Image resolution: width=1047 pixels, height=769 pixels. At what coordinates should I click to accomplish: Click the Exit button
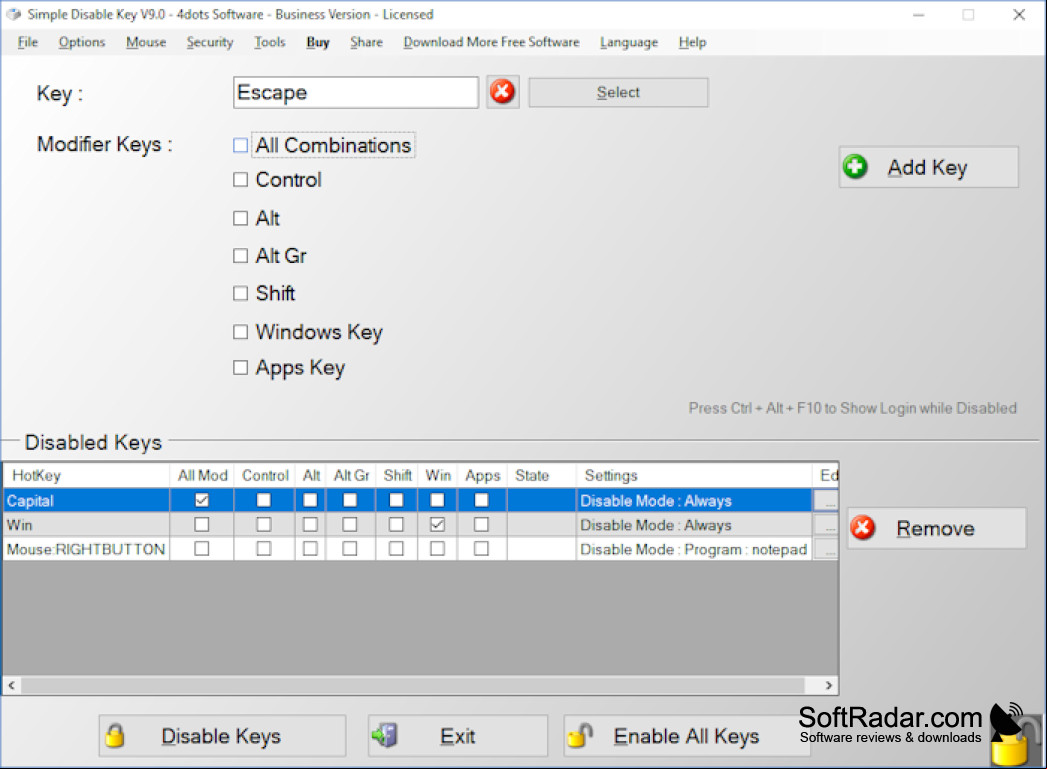click(457, 736)
